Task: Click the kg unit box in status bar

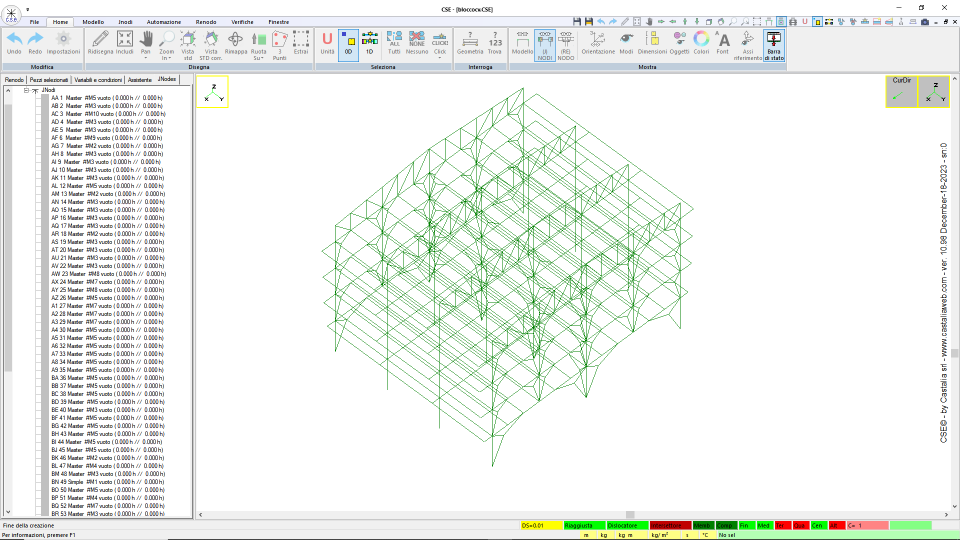Action: (x=604, y=535)
